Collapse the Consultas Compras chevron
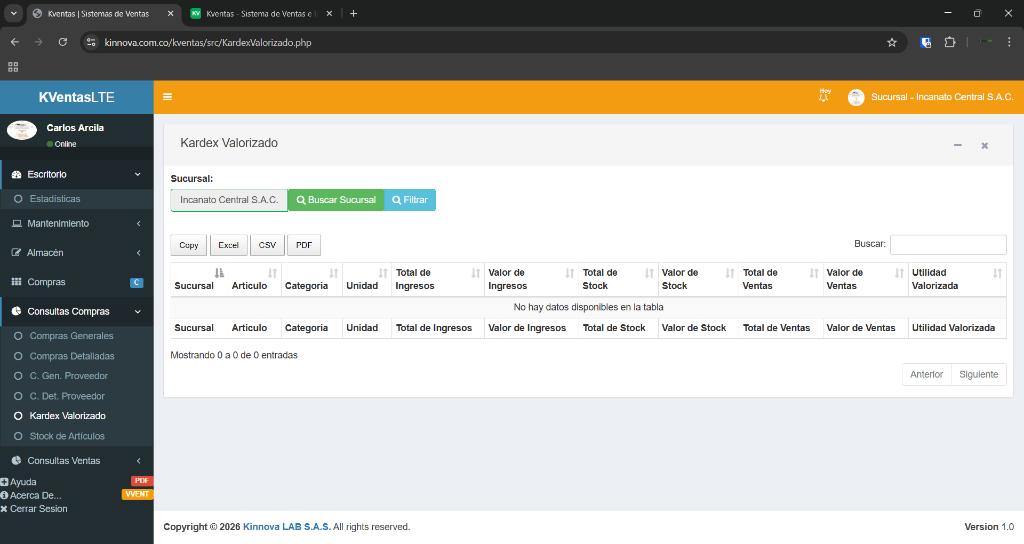Screen dimensions: 1024x544 click(x=138, y=312)
